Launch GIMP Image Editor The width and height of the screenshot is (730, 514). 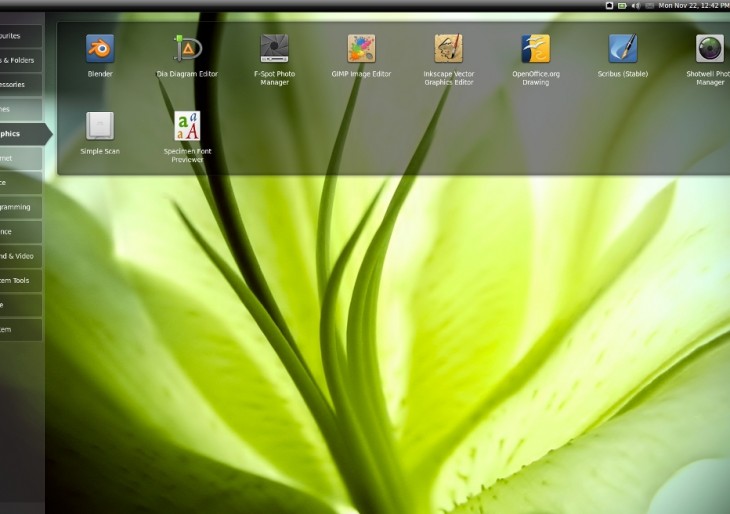361,49
